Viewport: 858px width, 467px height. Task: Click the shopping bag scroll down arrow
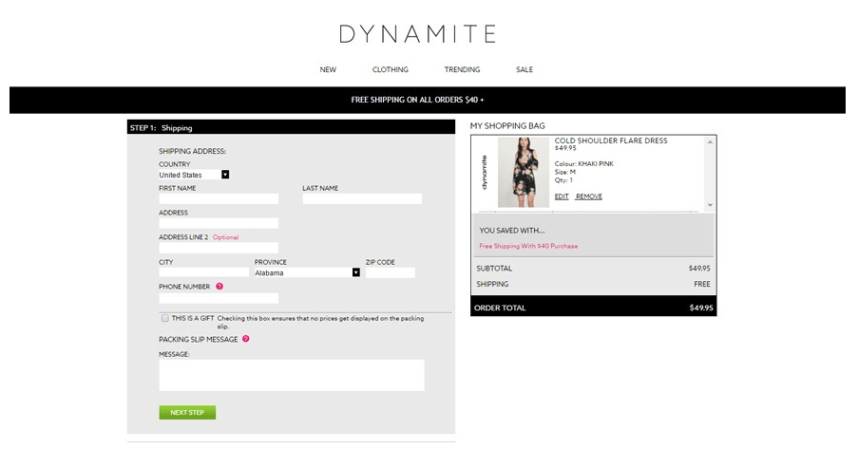(x=710, y=205)
